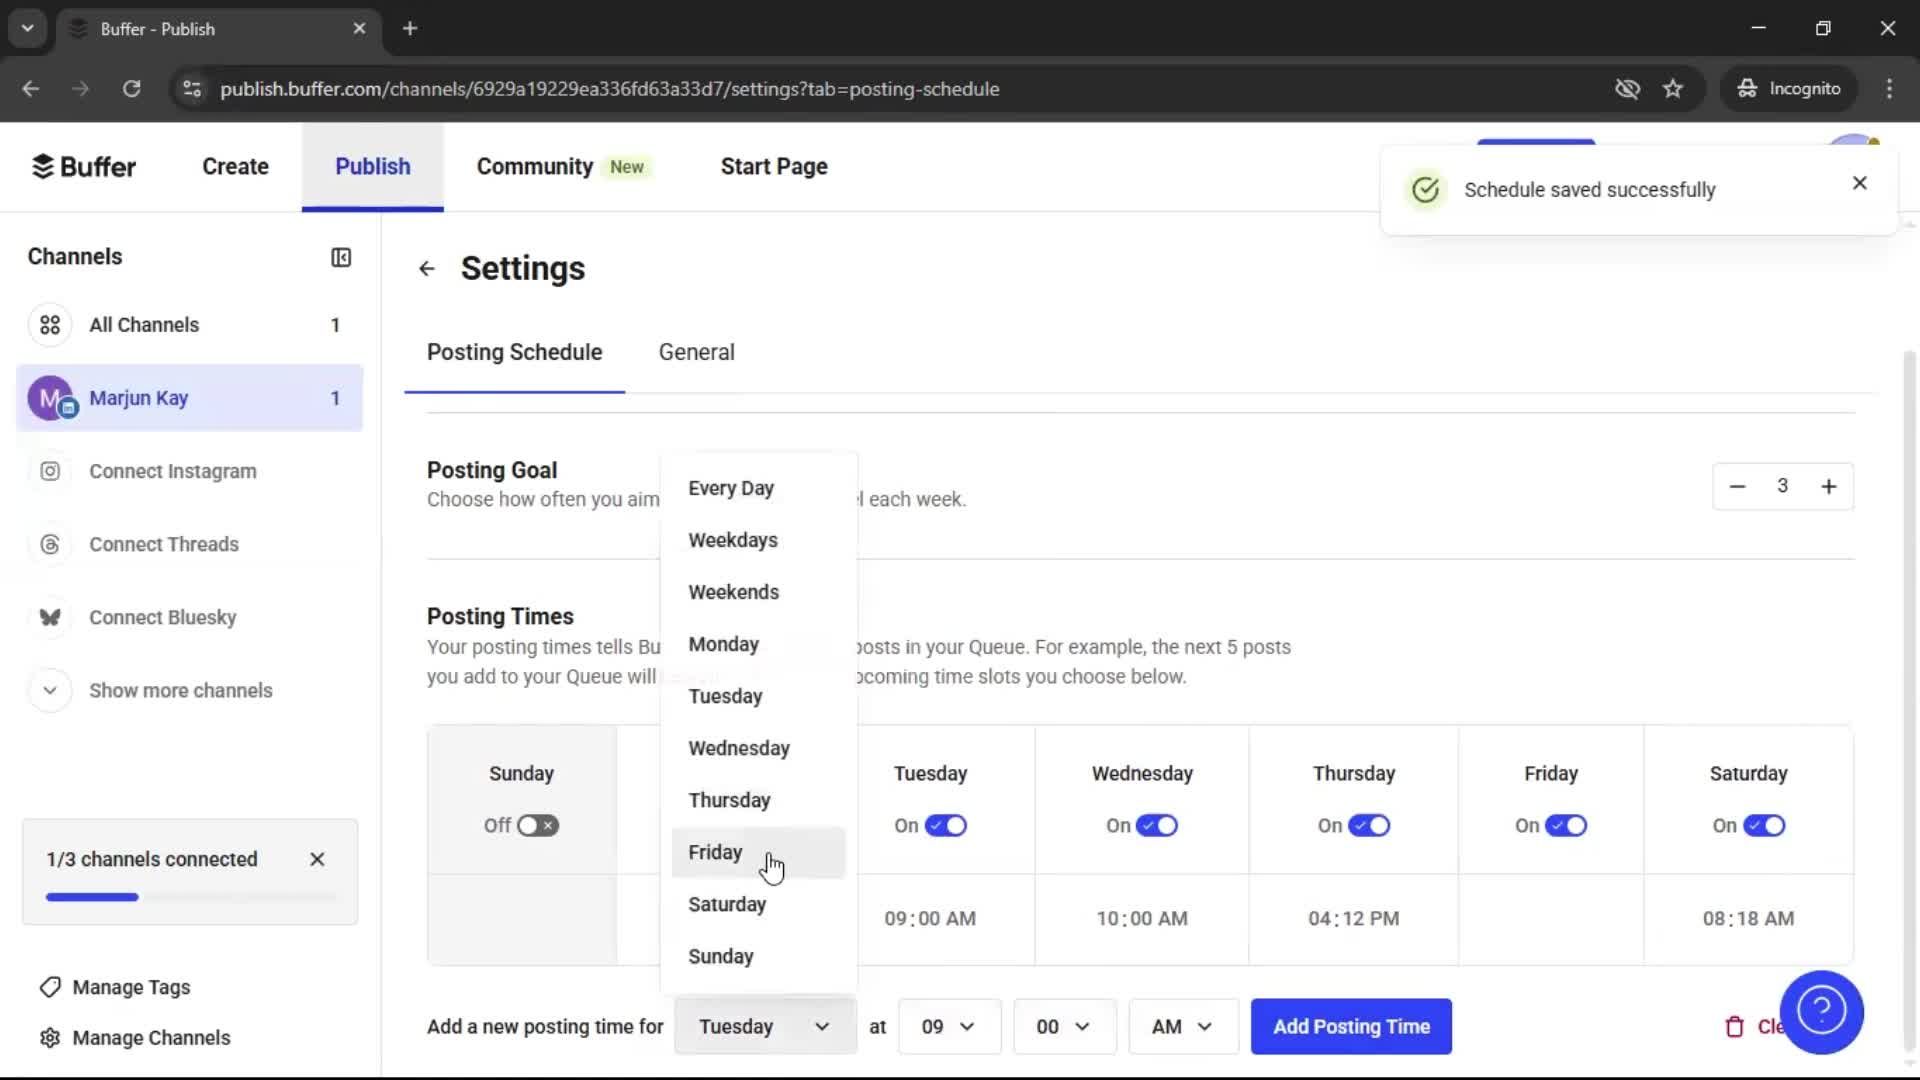Switch to the General settings tab
Image resolution: width=1920 pixels, height=1080 pixels.
(x=696, y=352)
